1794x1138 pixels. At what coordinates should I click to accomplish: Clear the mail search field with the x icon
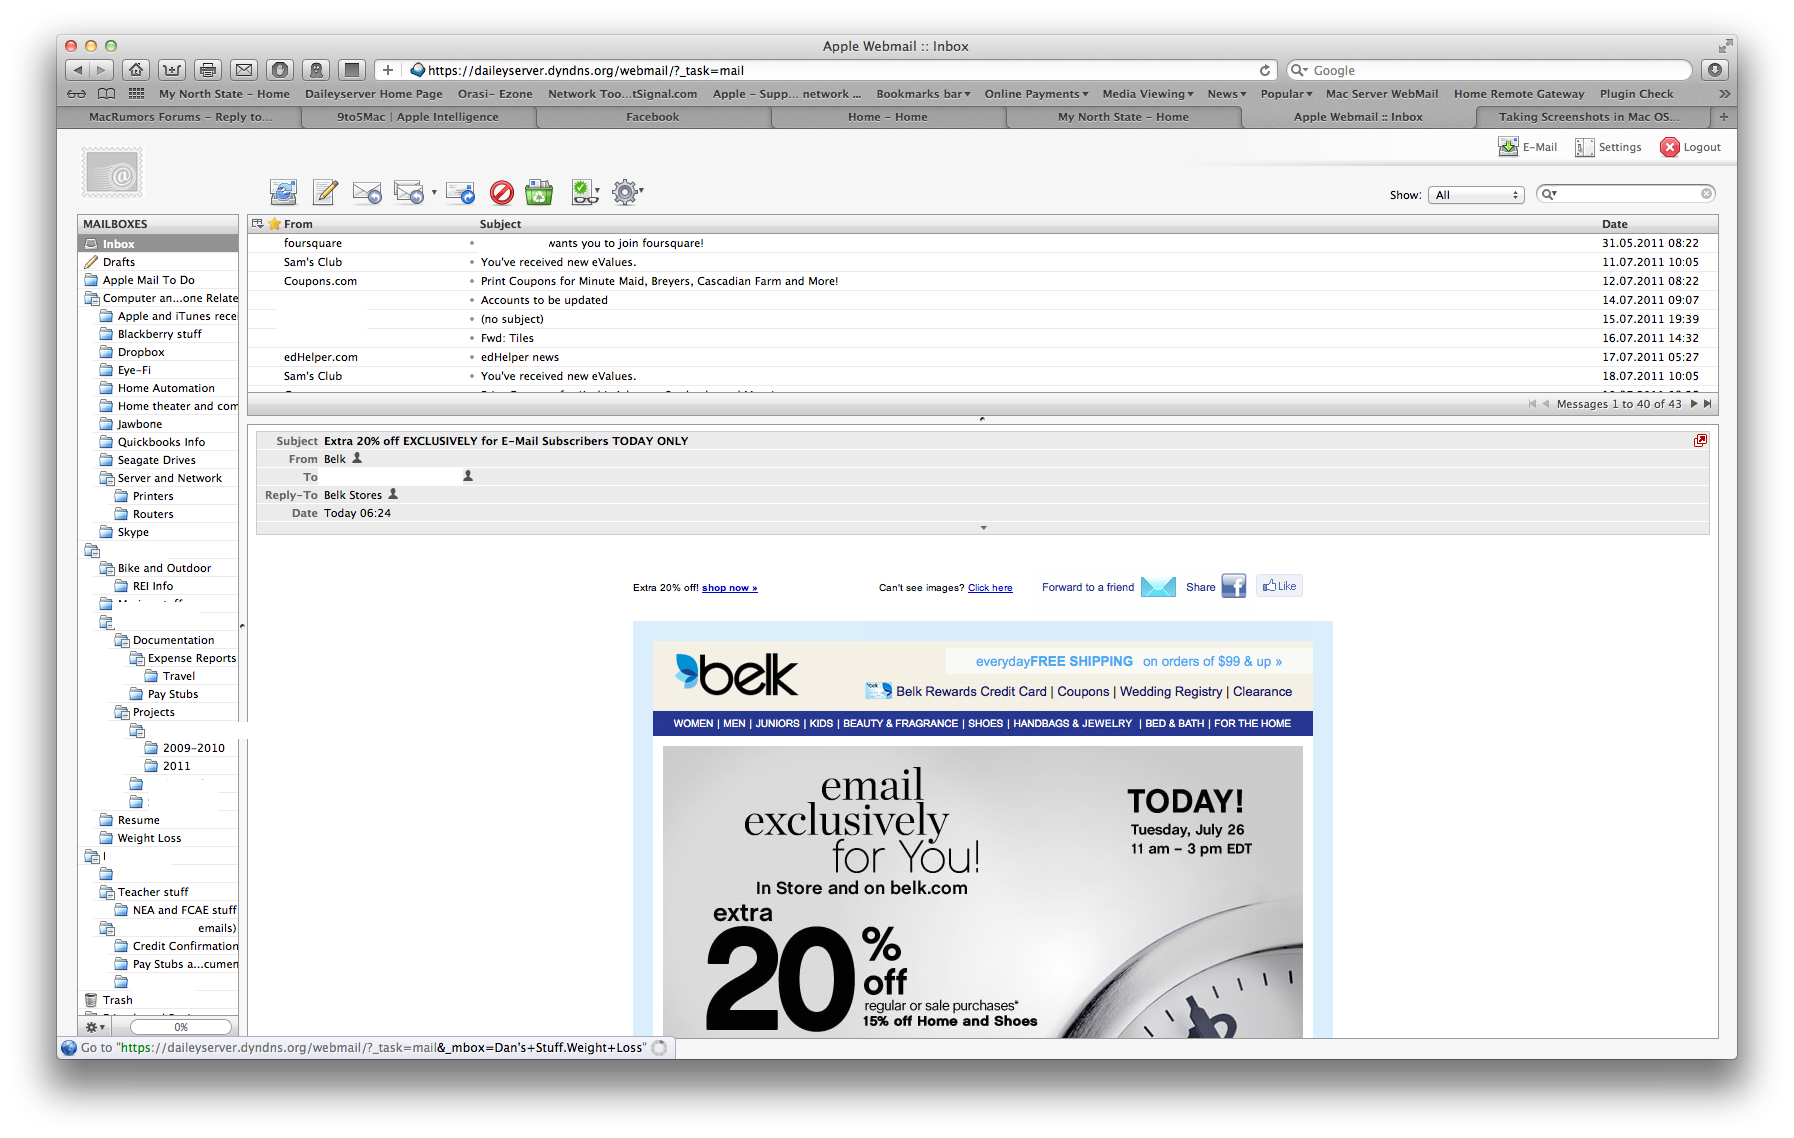coord(1707,194)
